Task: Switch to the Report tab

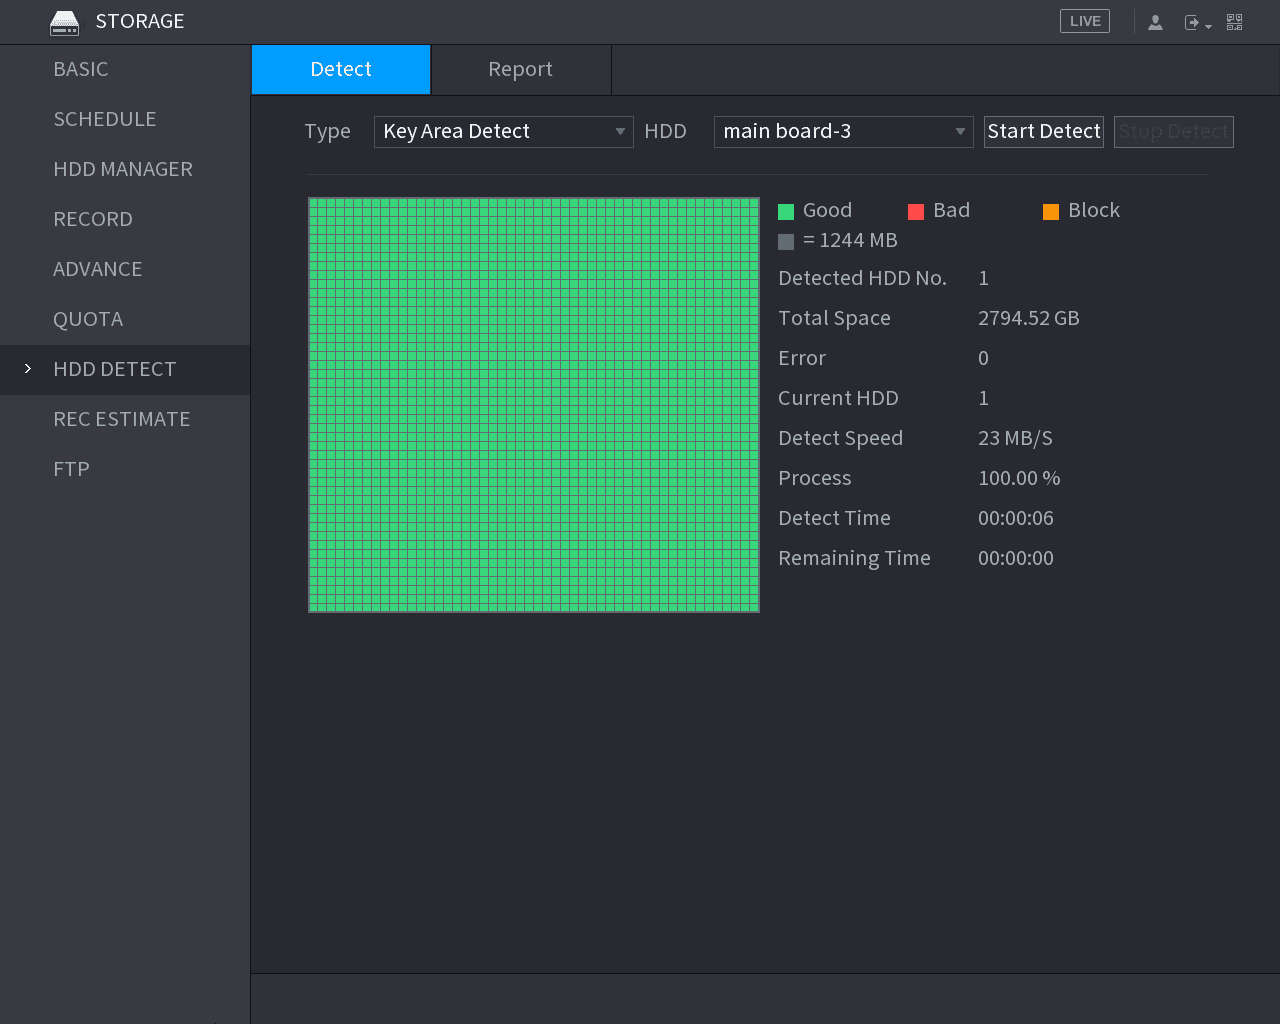Action: click(521, 69)
